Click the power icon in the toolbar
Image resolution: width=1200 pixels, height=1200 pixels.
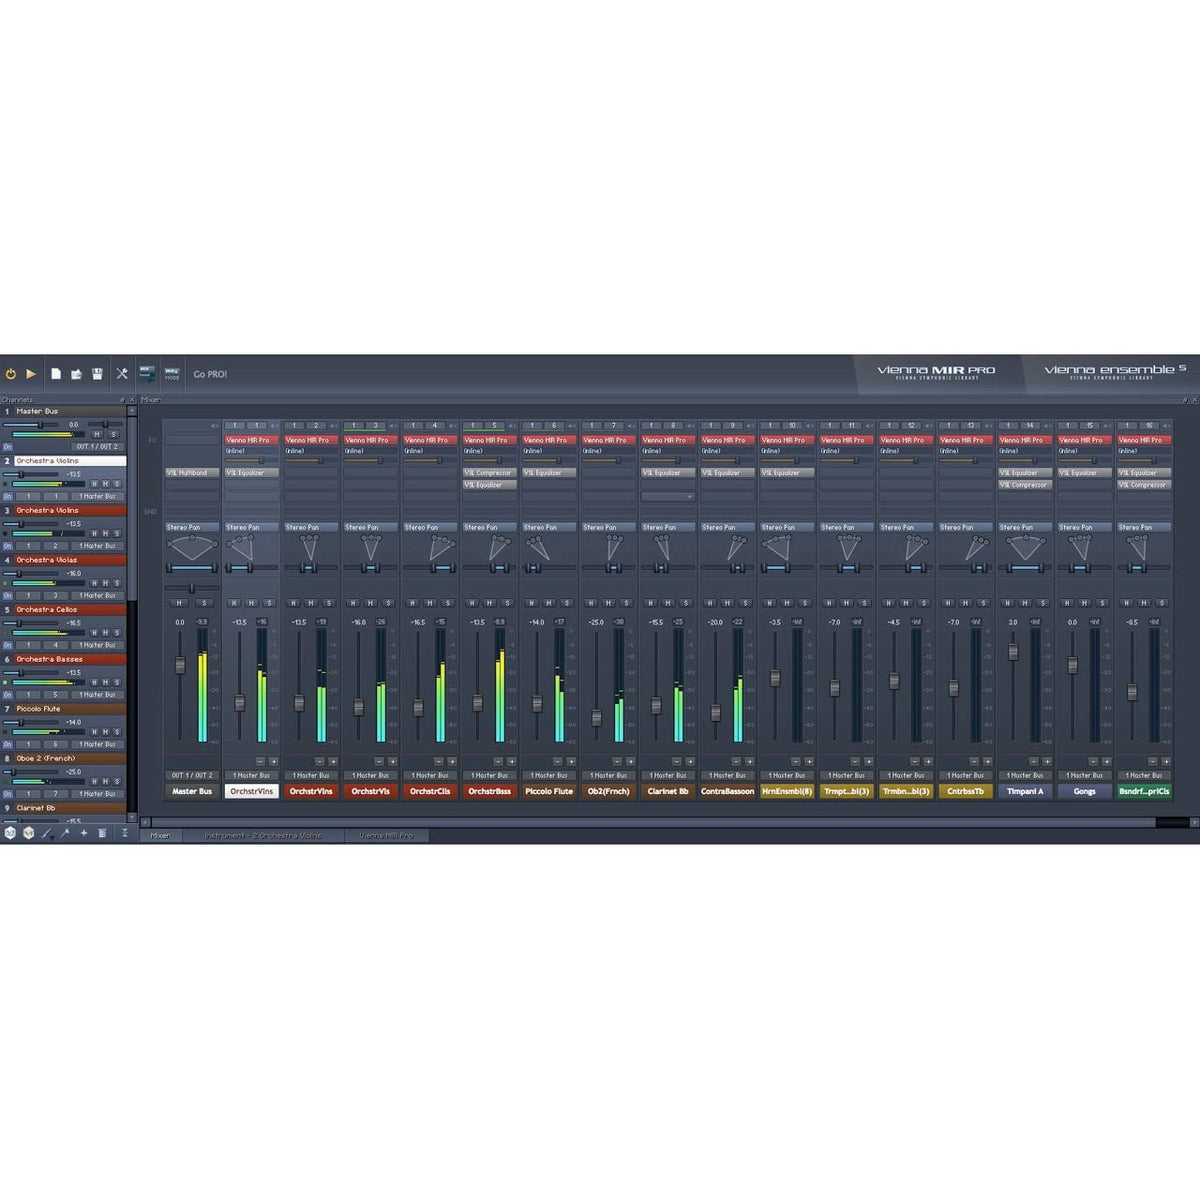(x=11, y=374)
